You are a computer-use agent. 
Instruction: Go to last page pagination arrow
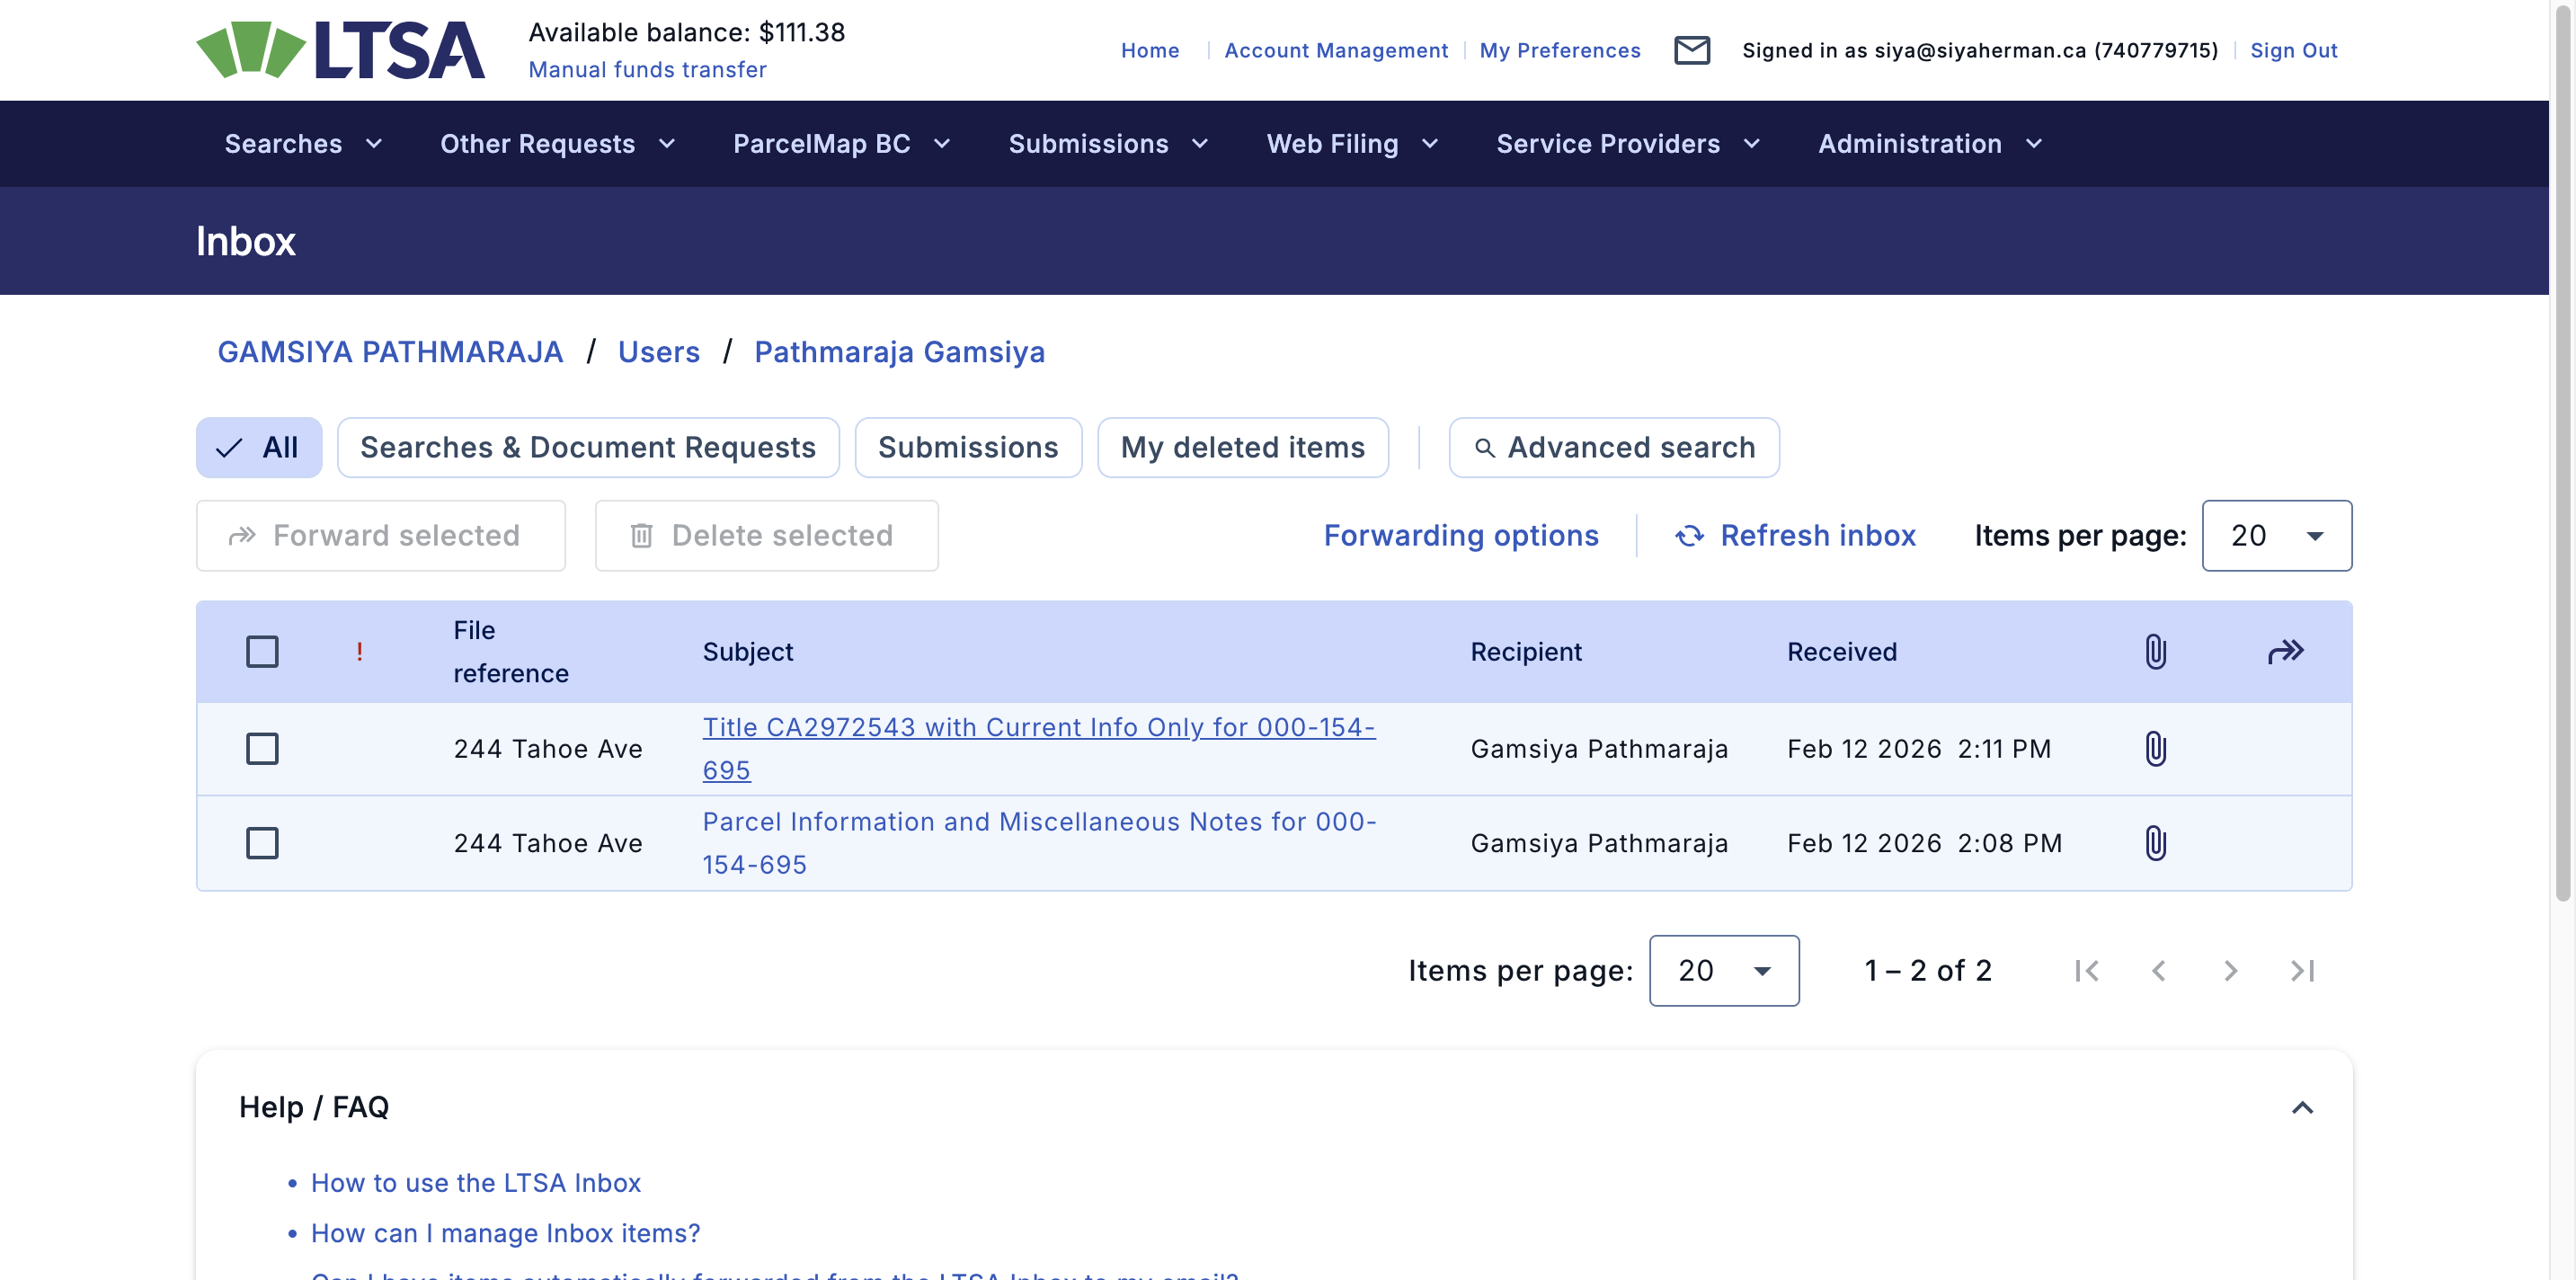point(2302,971)
